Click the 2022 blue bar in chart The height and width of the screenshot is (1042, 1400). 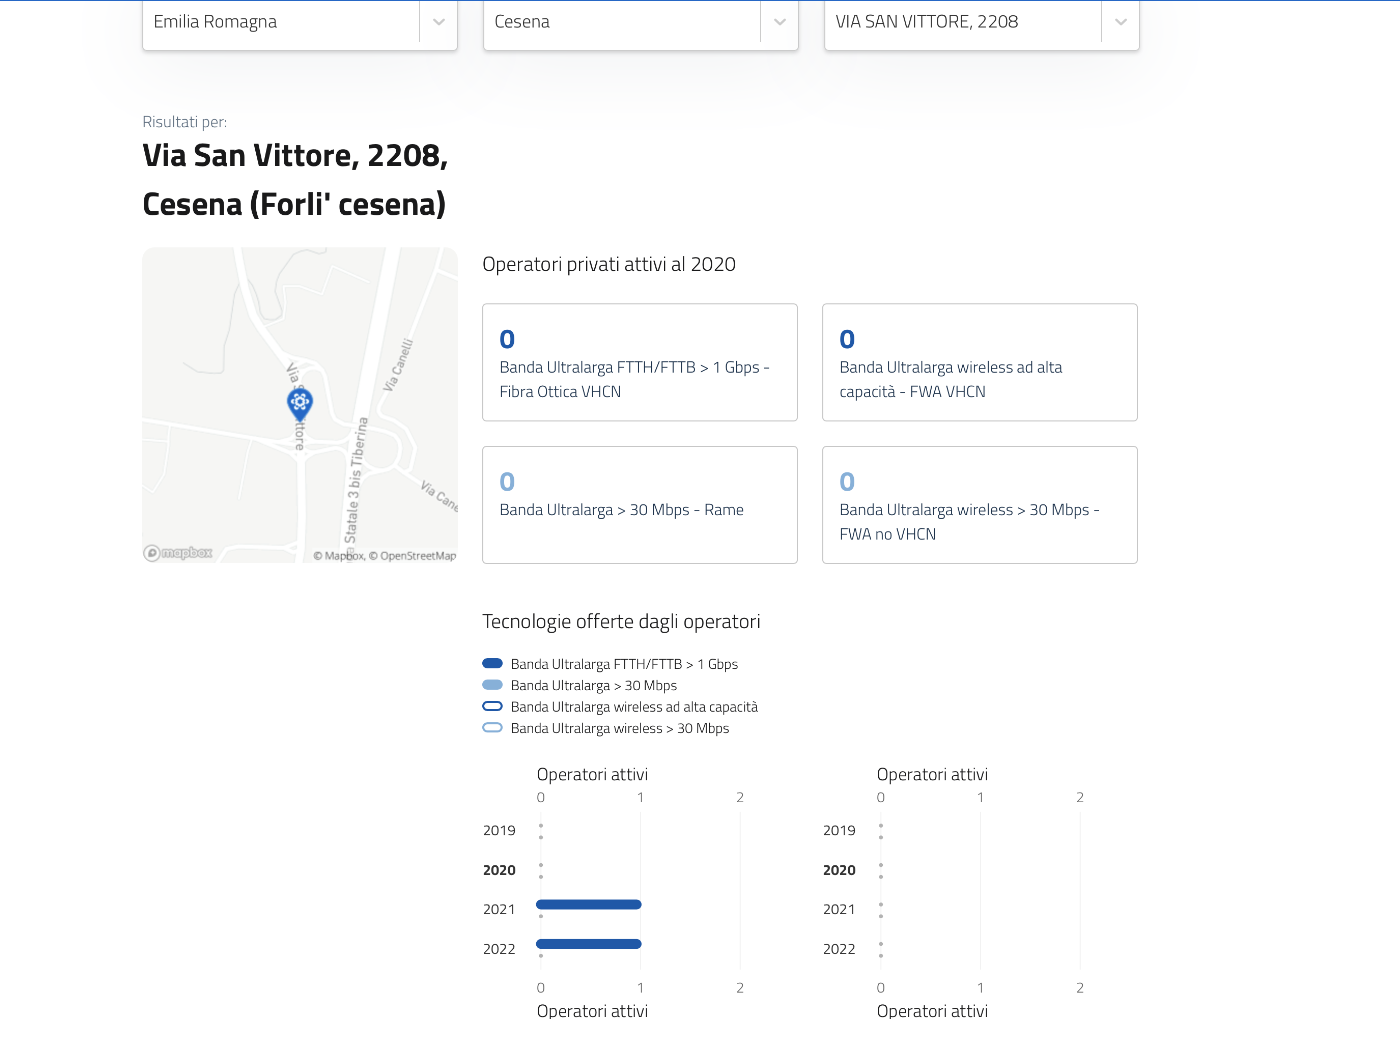click(589, 944)
